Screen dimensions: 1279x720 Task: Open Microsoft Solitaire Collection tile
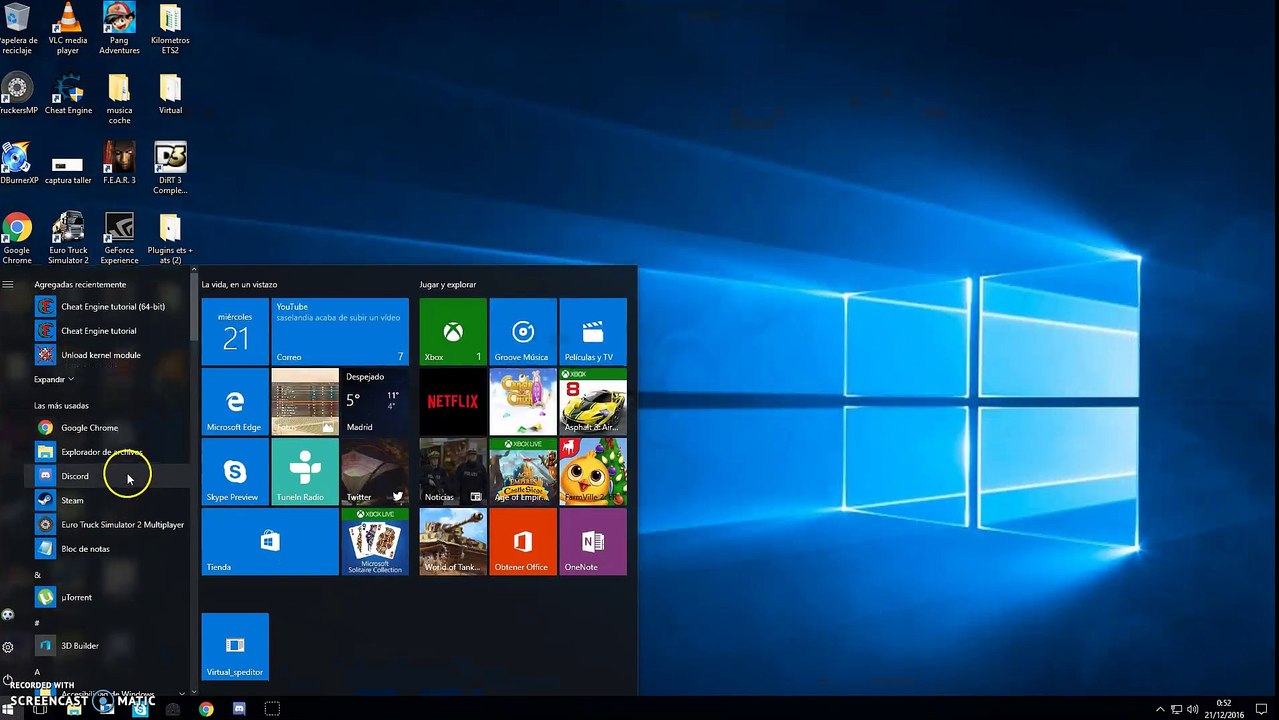pos(375,542)
